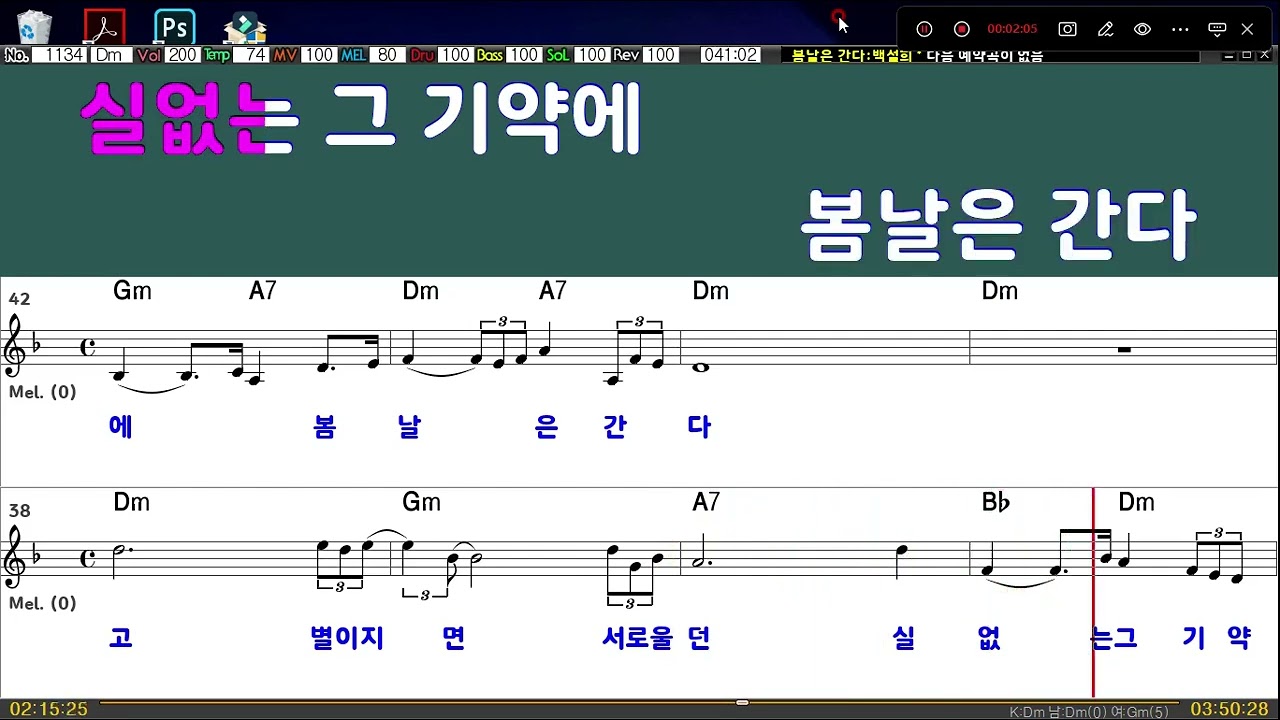Image resolution: width=1280 pixels, height=720 pixels.
Task: Click the lyric 서로울 던
Action: click(x=656, y=638)
